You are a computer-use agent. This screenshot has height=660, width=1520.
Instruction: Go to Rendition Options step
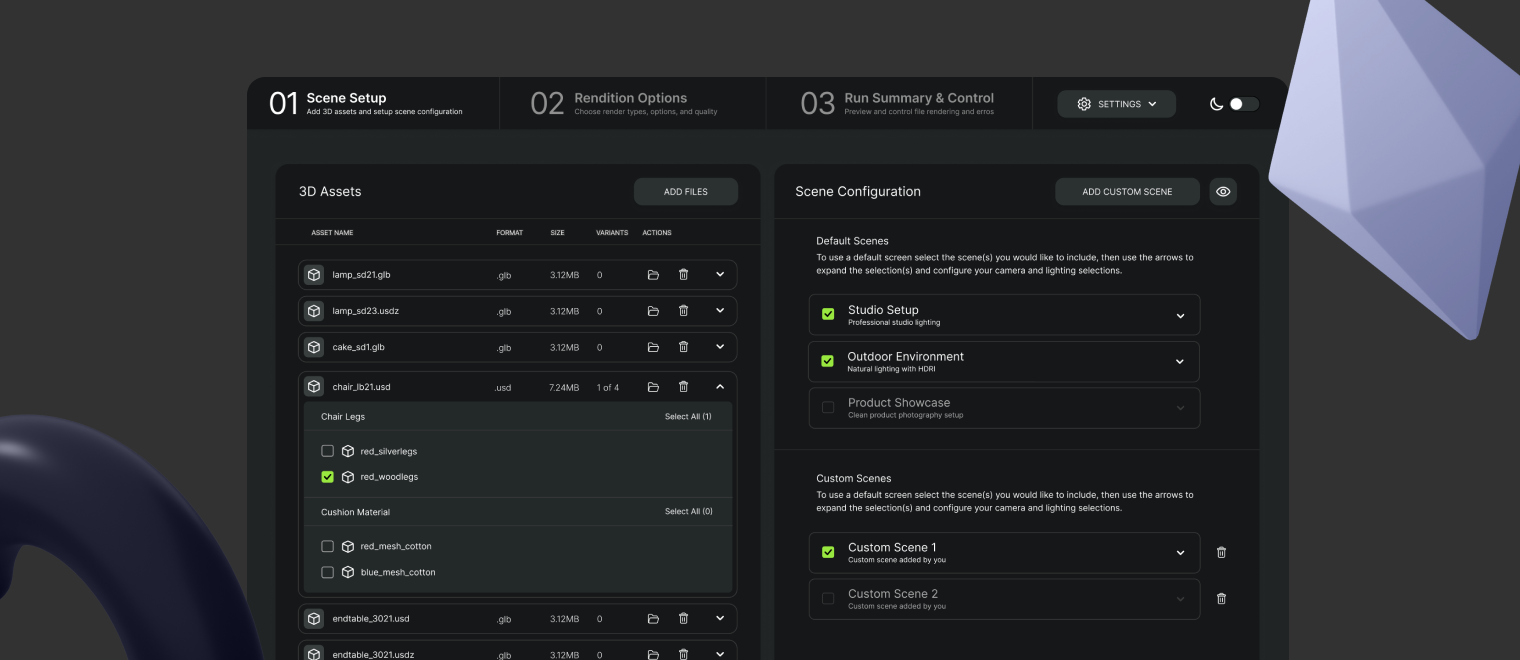tap(632, 103)
